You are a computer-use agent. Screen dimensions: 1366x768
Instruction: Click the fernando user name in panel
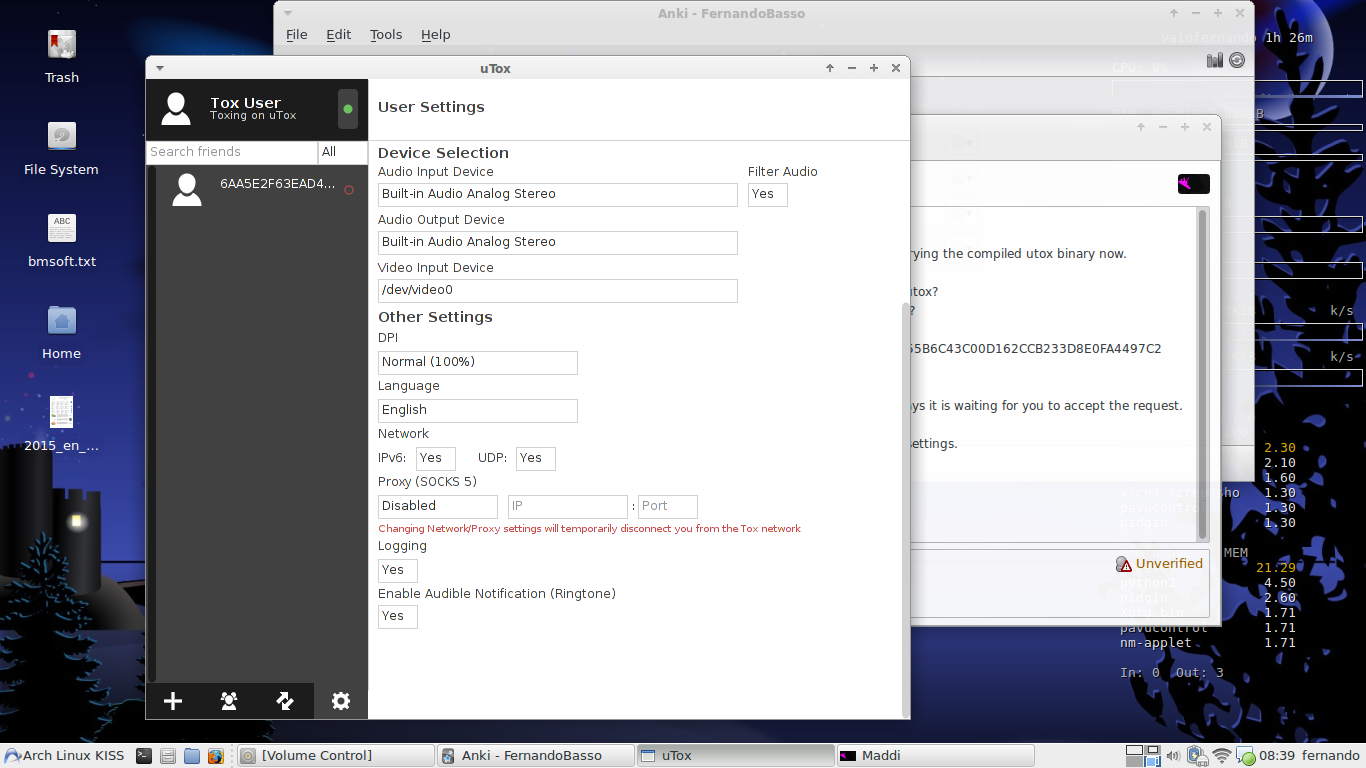(x=1331, y=756)
